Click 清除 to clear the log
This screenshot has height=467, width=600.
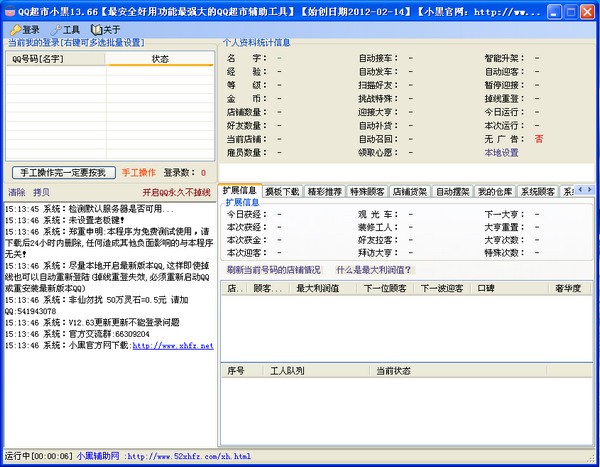click(16, 192)
